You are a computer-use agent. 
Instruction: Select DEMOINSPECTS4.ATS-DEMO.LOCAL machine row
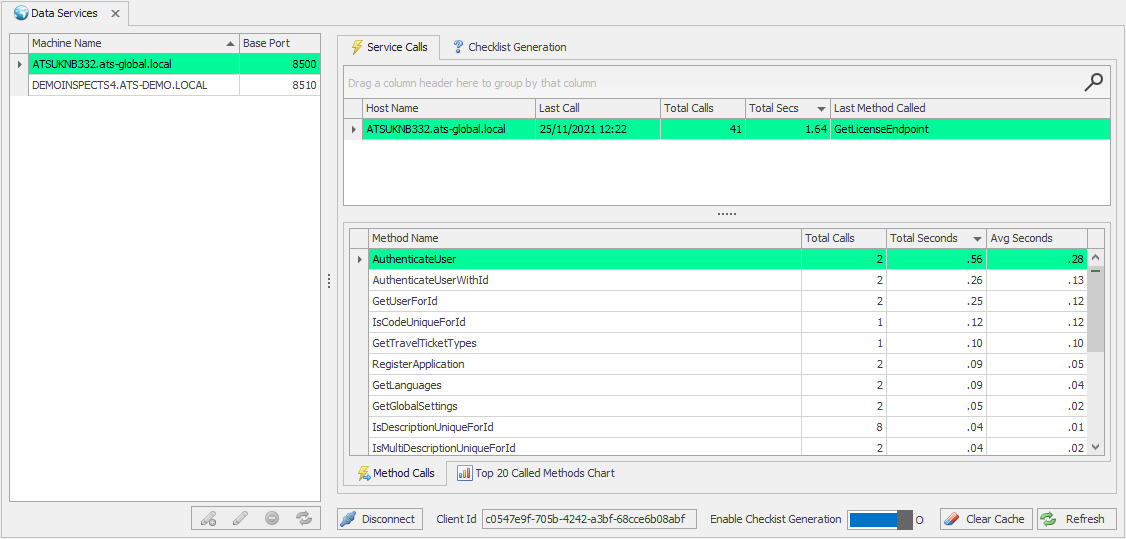(x=134, y=85)
